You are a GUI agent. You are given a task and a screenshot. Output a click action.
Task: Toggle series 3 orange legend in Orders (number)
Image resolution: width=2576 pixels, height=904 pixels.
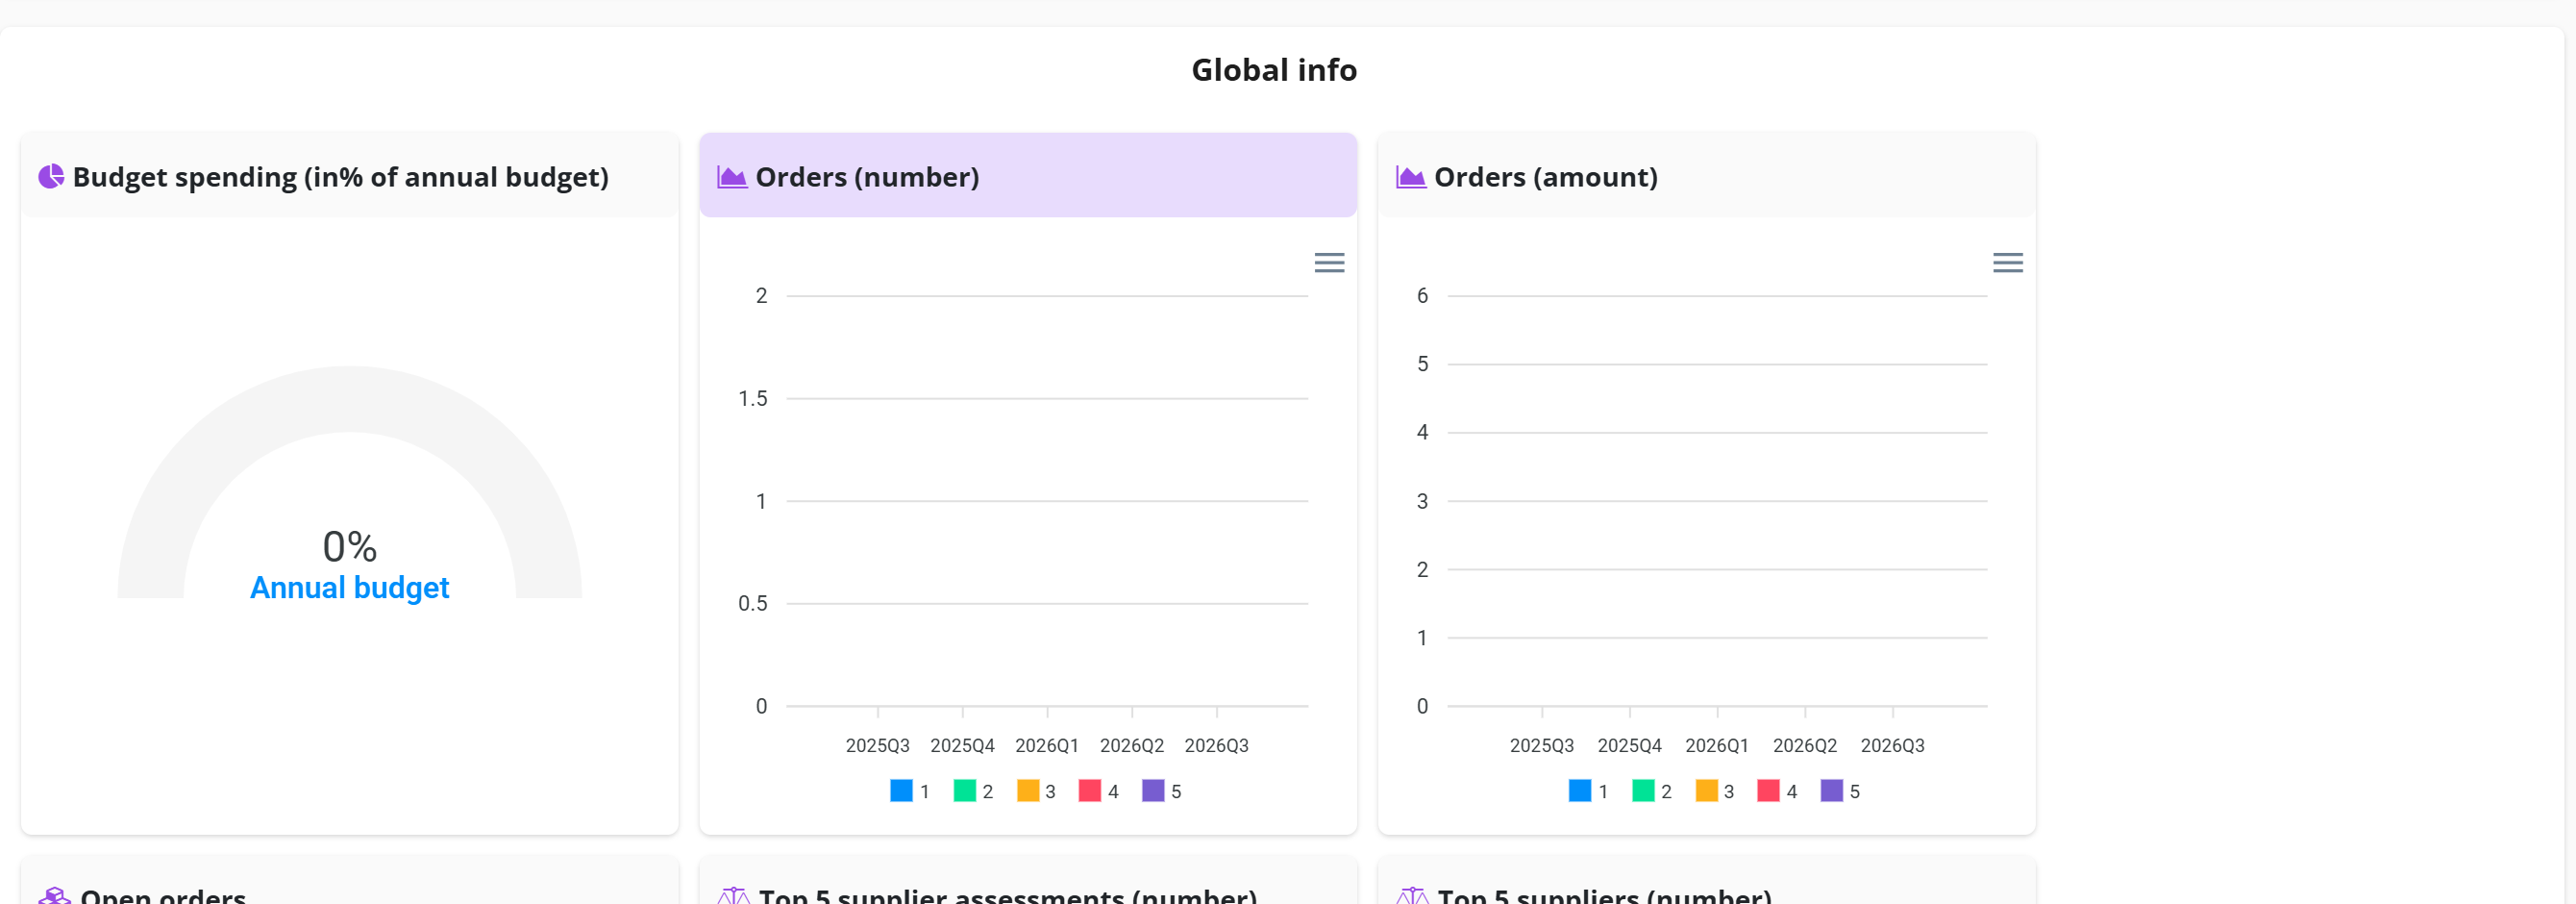(1036, 791)
